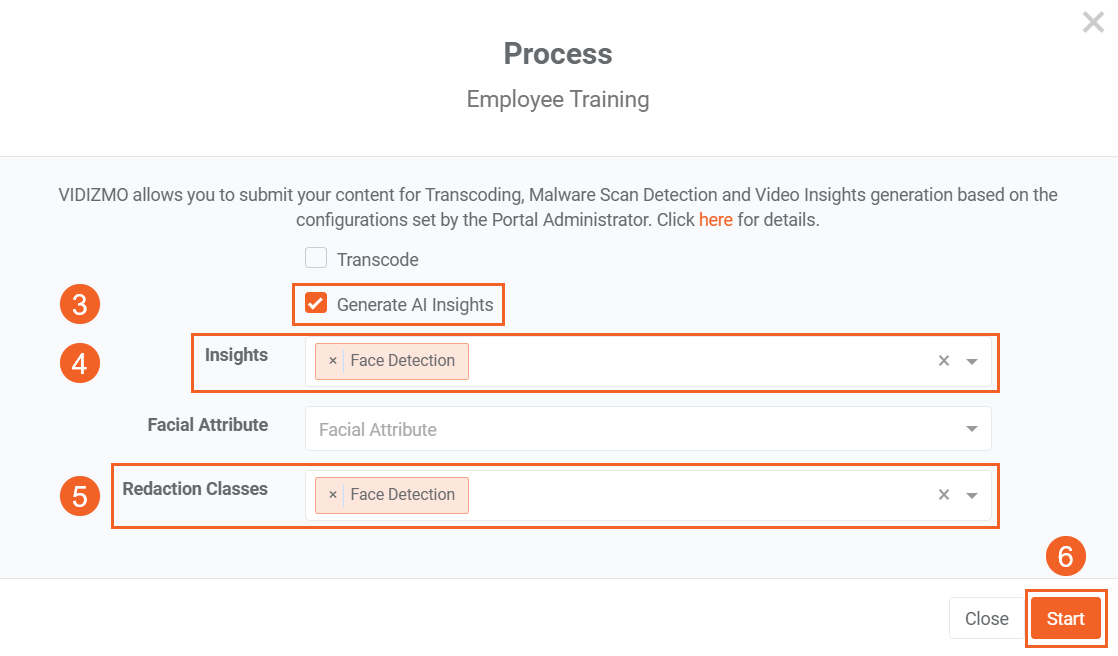Image resolution: width=1118 pixels, height=656 pixels.
Task: Expand the Insights dropdown arrow
Action: click(x=971, y=362)
